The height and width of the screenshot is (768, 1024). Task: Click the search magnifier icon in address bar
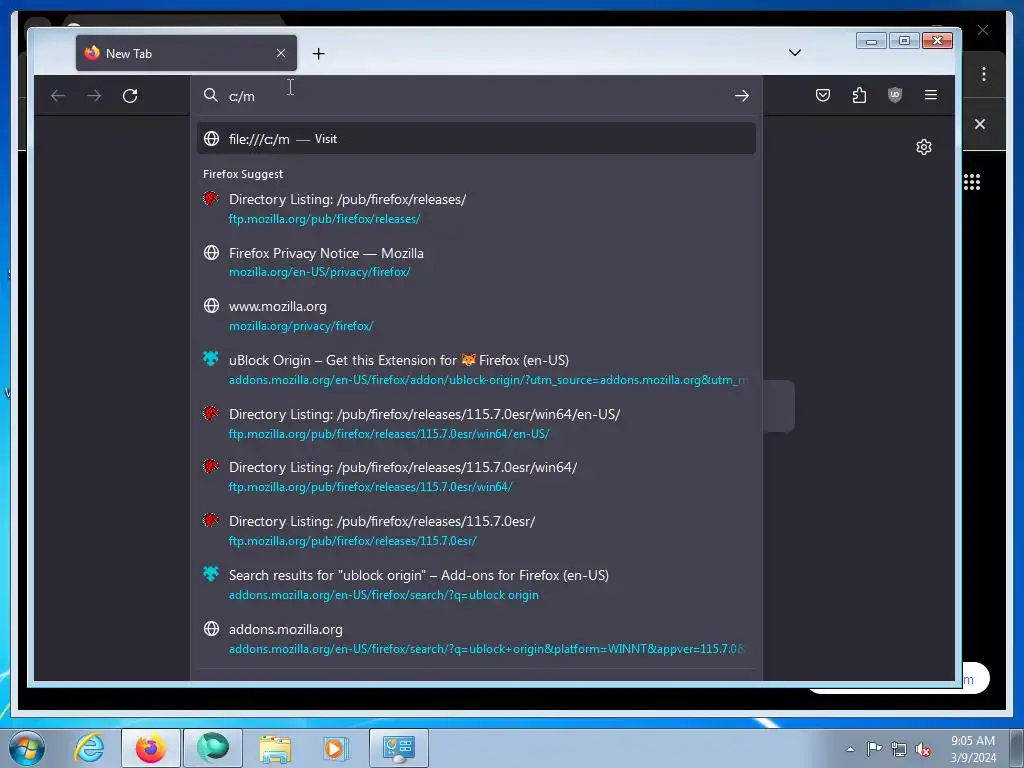click(x=210, y=95)
